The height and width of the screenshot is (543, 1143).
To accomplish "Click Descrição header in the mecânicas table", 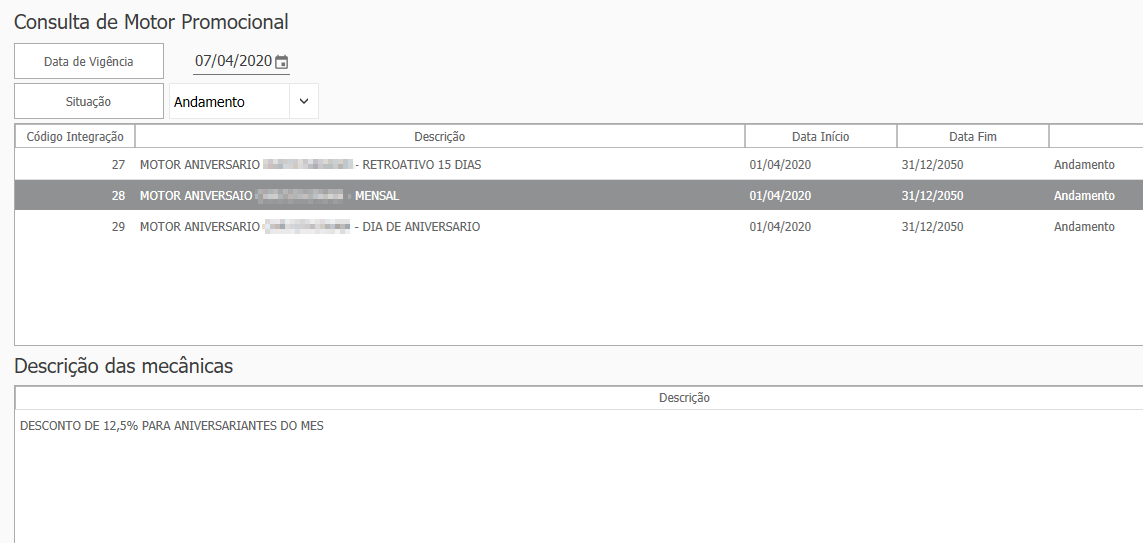I will click(x=684, y=398).
